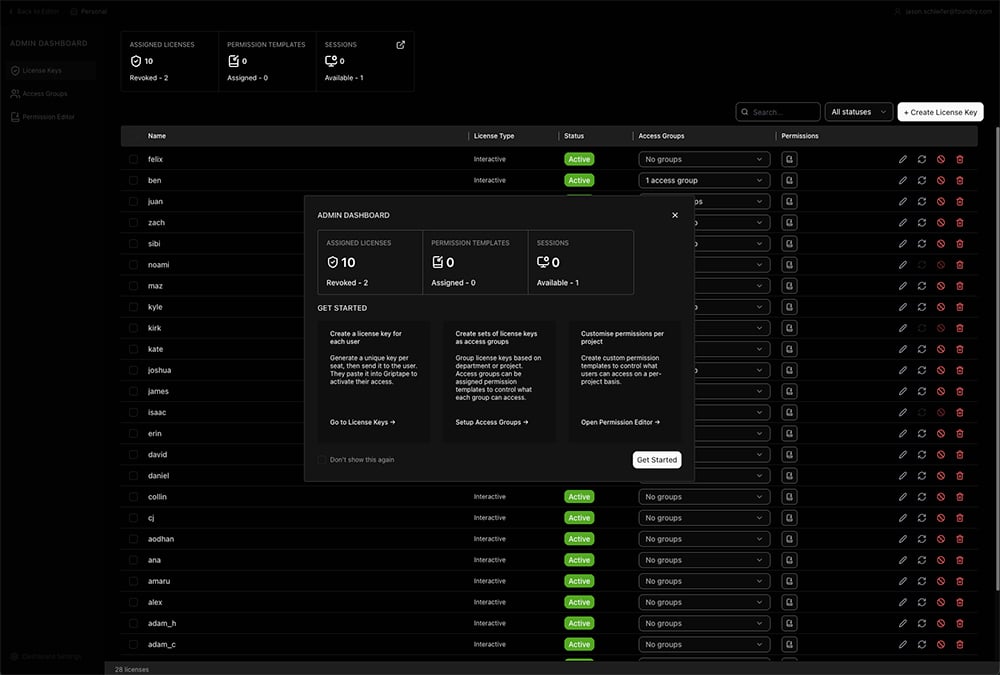Open collin's No groups dropdown
Image resolution: width=1000 pixels, height=675 pixels.
tap(704, 497)
